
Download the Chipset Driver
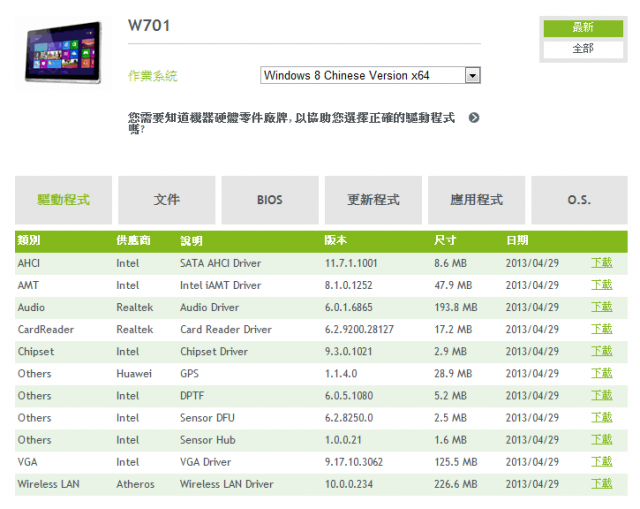pyautogui.click(x=602, y=351)
